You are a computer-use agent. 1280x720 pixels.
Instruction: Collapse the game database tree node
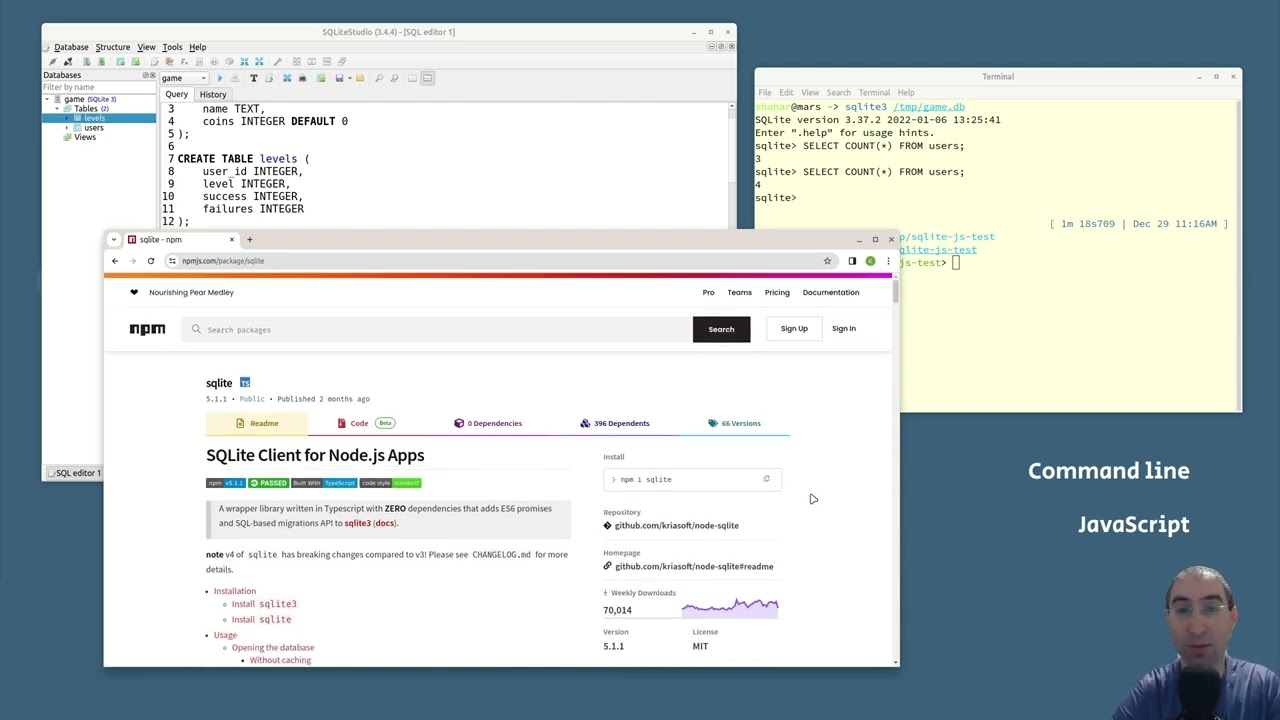[47, 99]
